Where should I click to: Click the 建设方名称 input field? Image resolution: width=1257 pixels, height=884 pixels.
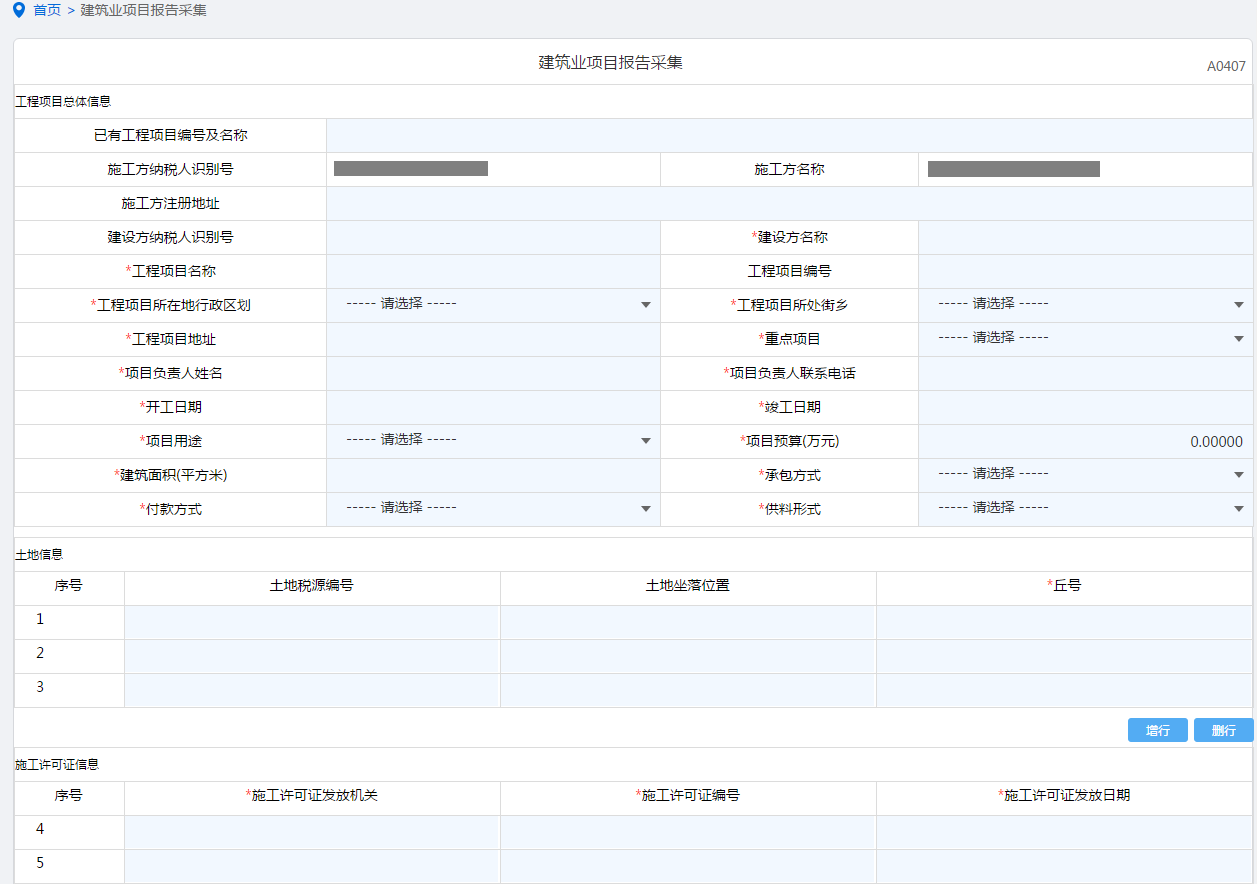[x=1085, y=238]
